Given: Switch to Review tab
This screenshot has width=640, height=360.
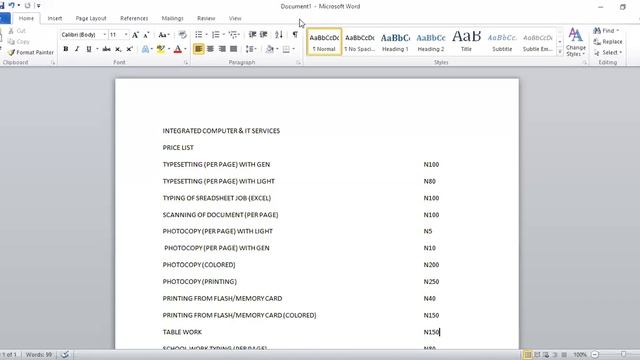Looking at the screenshot, I should (x=206, y=18).
